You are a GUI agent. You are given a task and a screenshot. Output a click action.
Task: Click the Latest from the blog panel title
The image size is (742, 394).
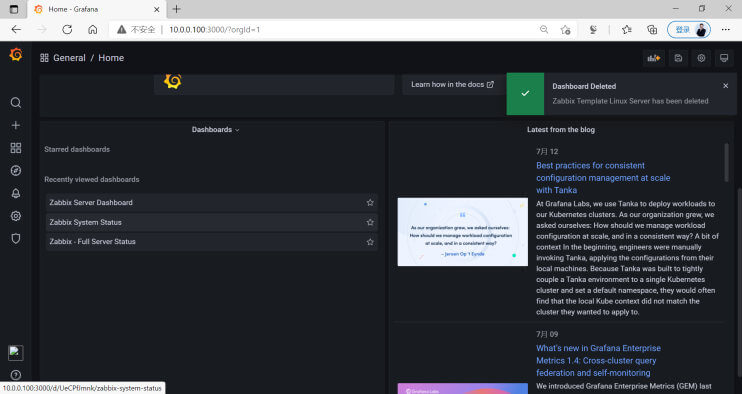click(x=561, y=130)
